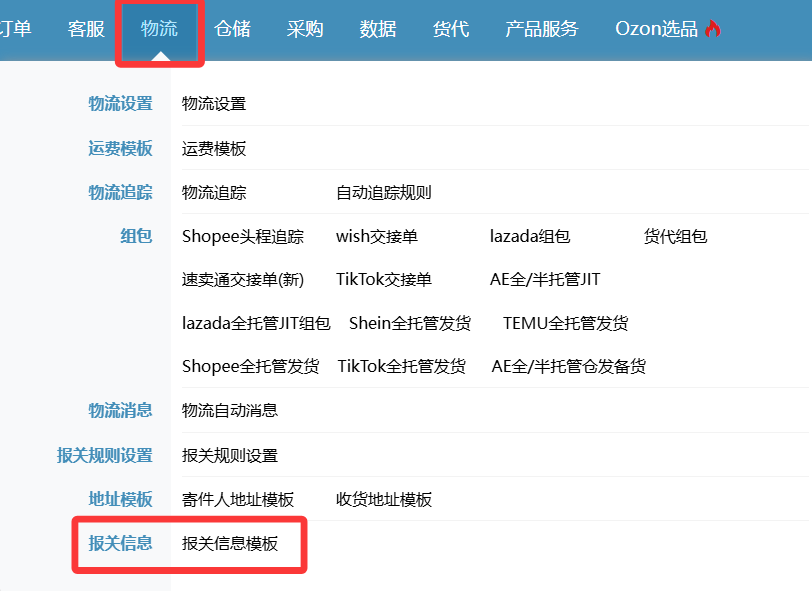Open the 货代 navigation tab

451,29
